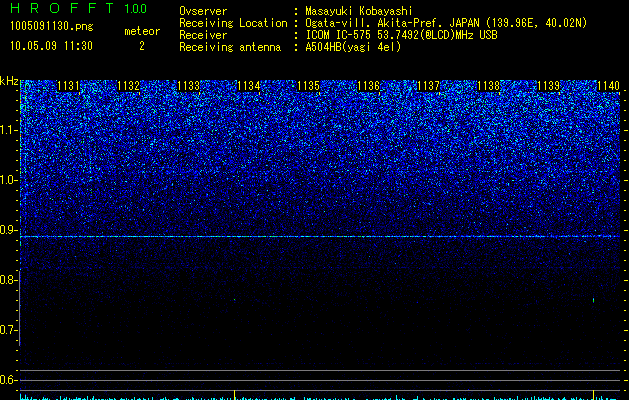Click the 0.9 kHz axis label
Image resolution: width=629 pixels, height=400 pixels.
[9, 230]
